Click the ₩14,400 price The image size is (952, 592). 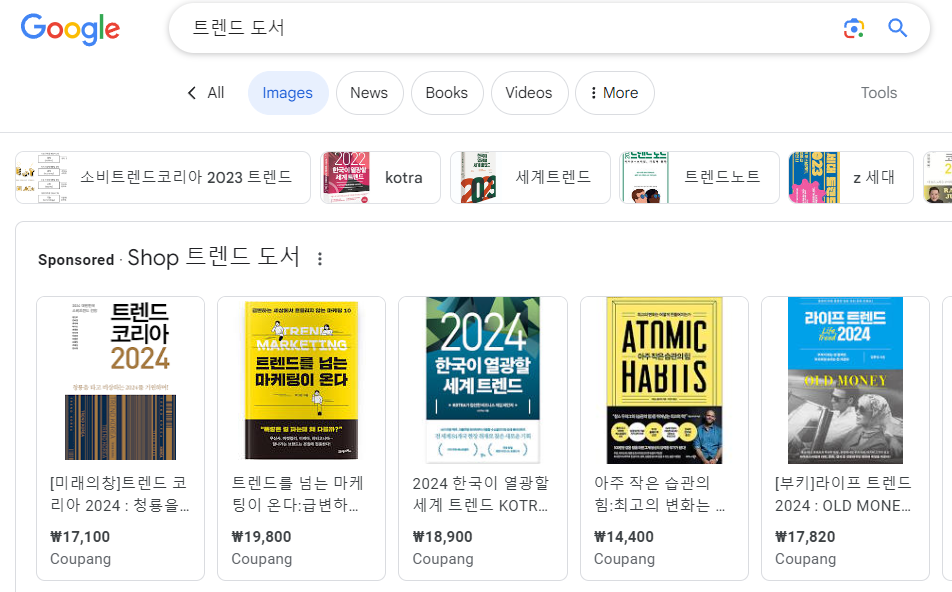[x=624, y=537]
